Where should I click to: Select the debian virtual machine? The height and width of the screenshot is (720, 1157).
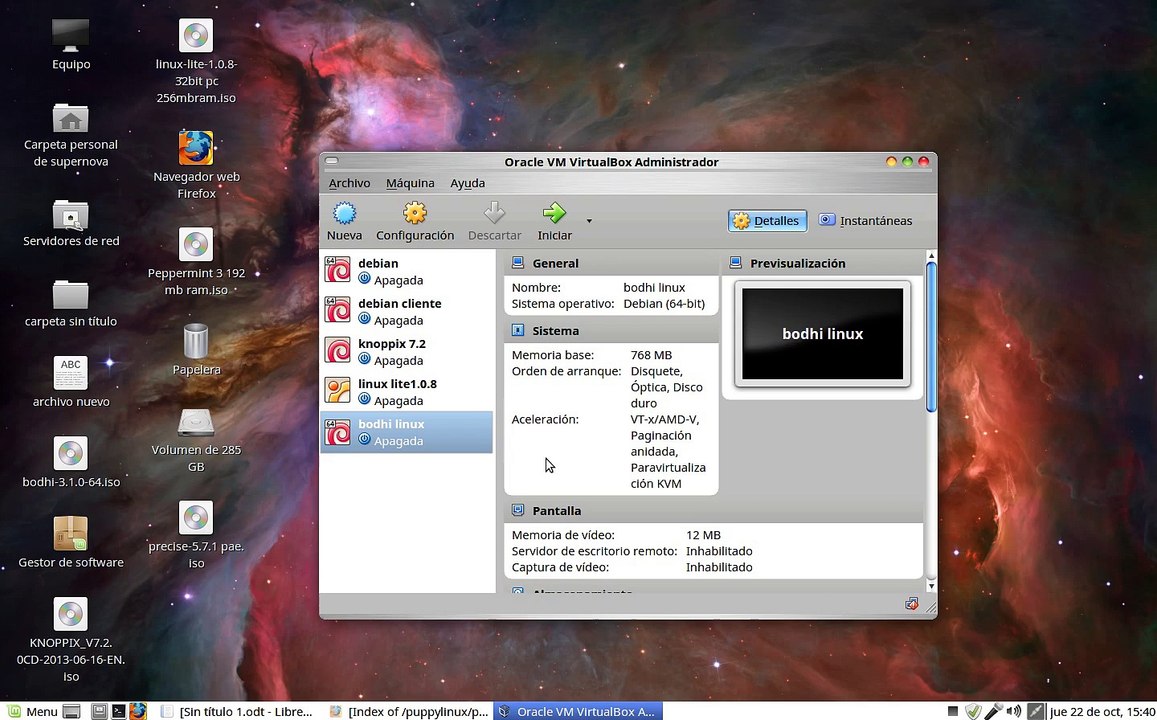tap(407, 271)
